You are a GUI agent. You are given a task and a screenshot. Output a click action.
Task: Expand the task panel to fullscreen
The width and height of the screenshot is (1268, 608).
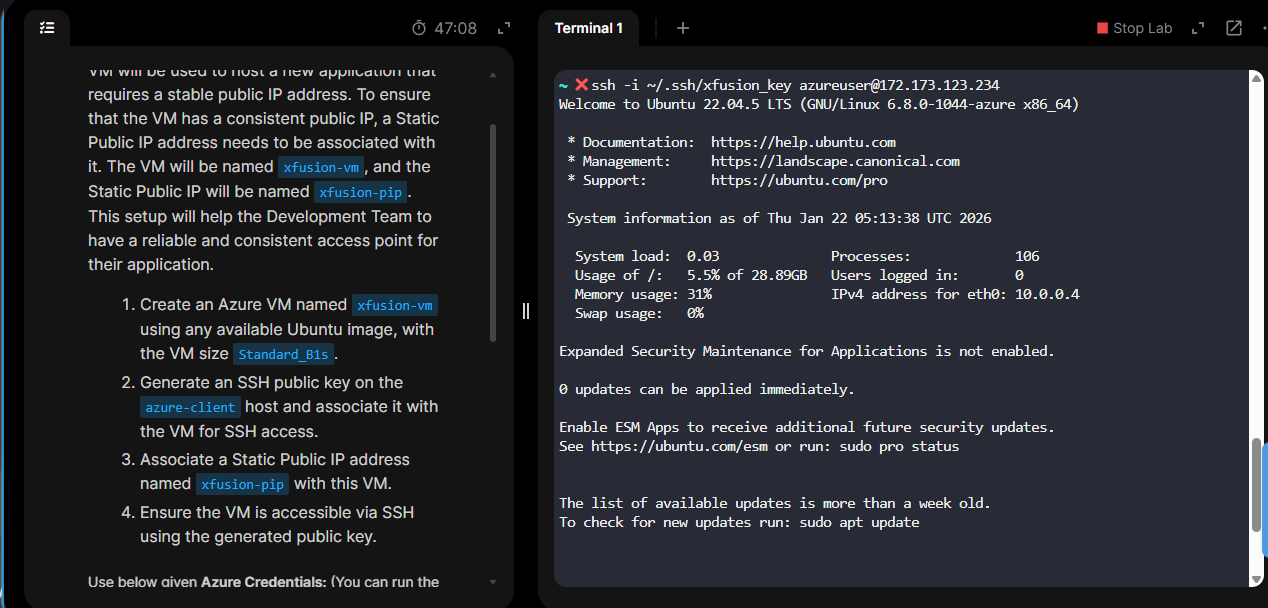point(504,28)
